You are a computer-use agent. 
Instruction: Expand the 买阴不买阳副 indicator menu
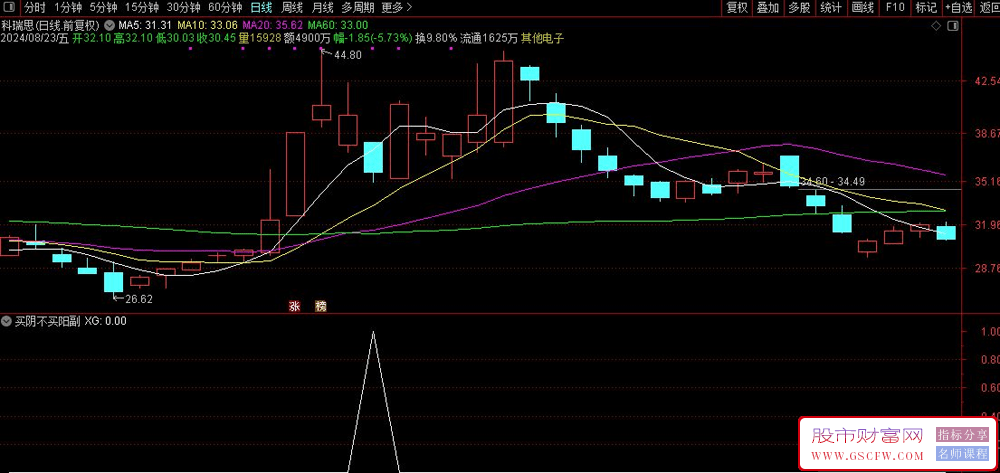(x=7, y=321)
